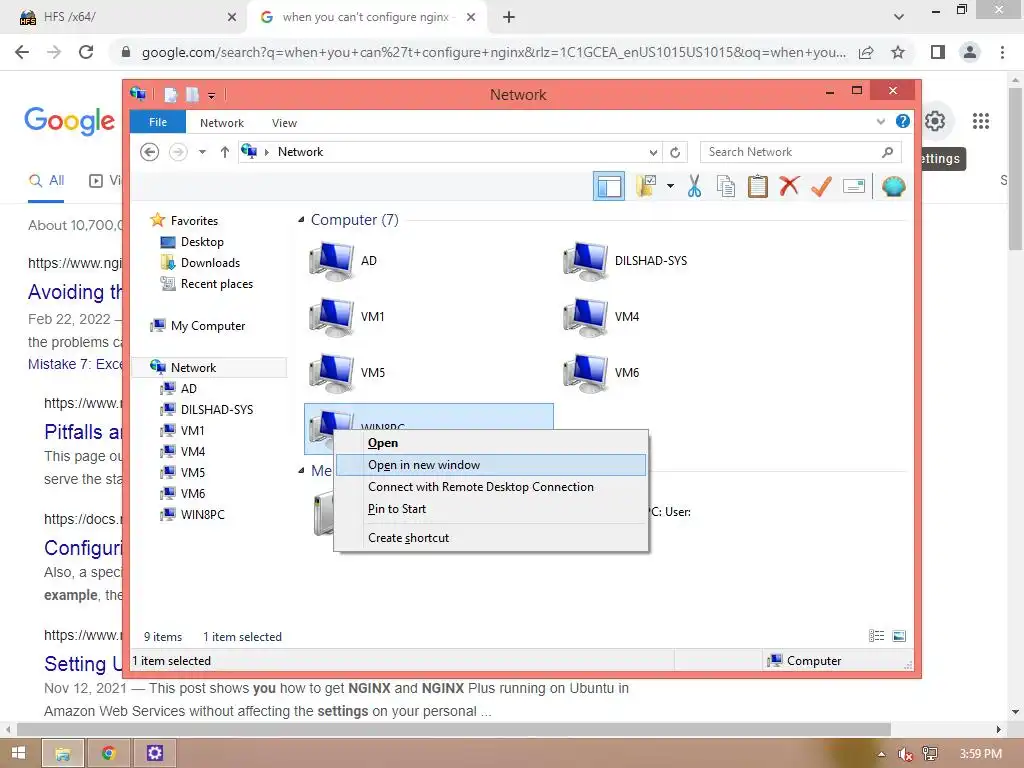Open the folder options dropdown arrow
The width and height of the screenshot is (1024, 768).
(670, 187)
